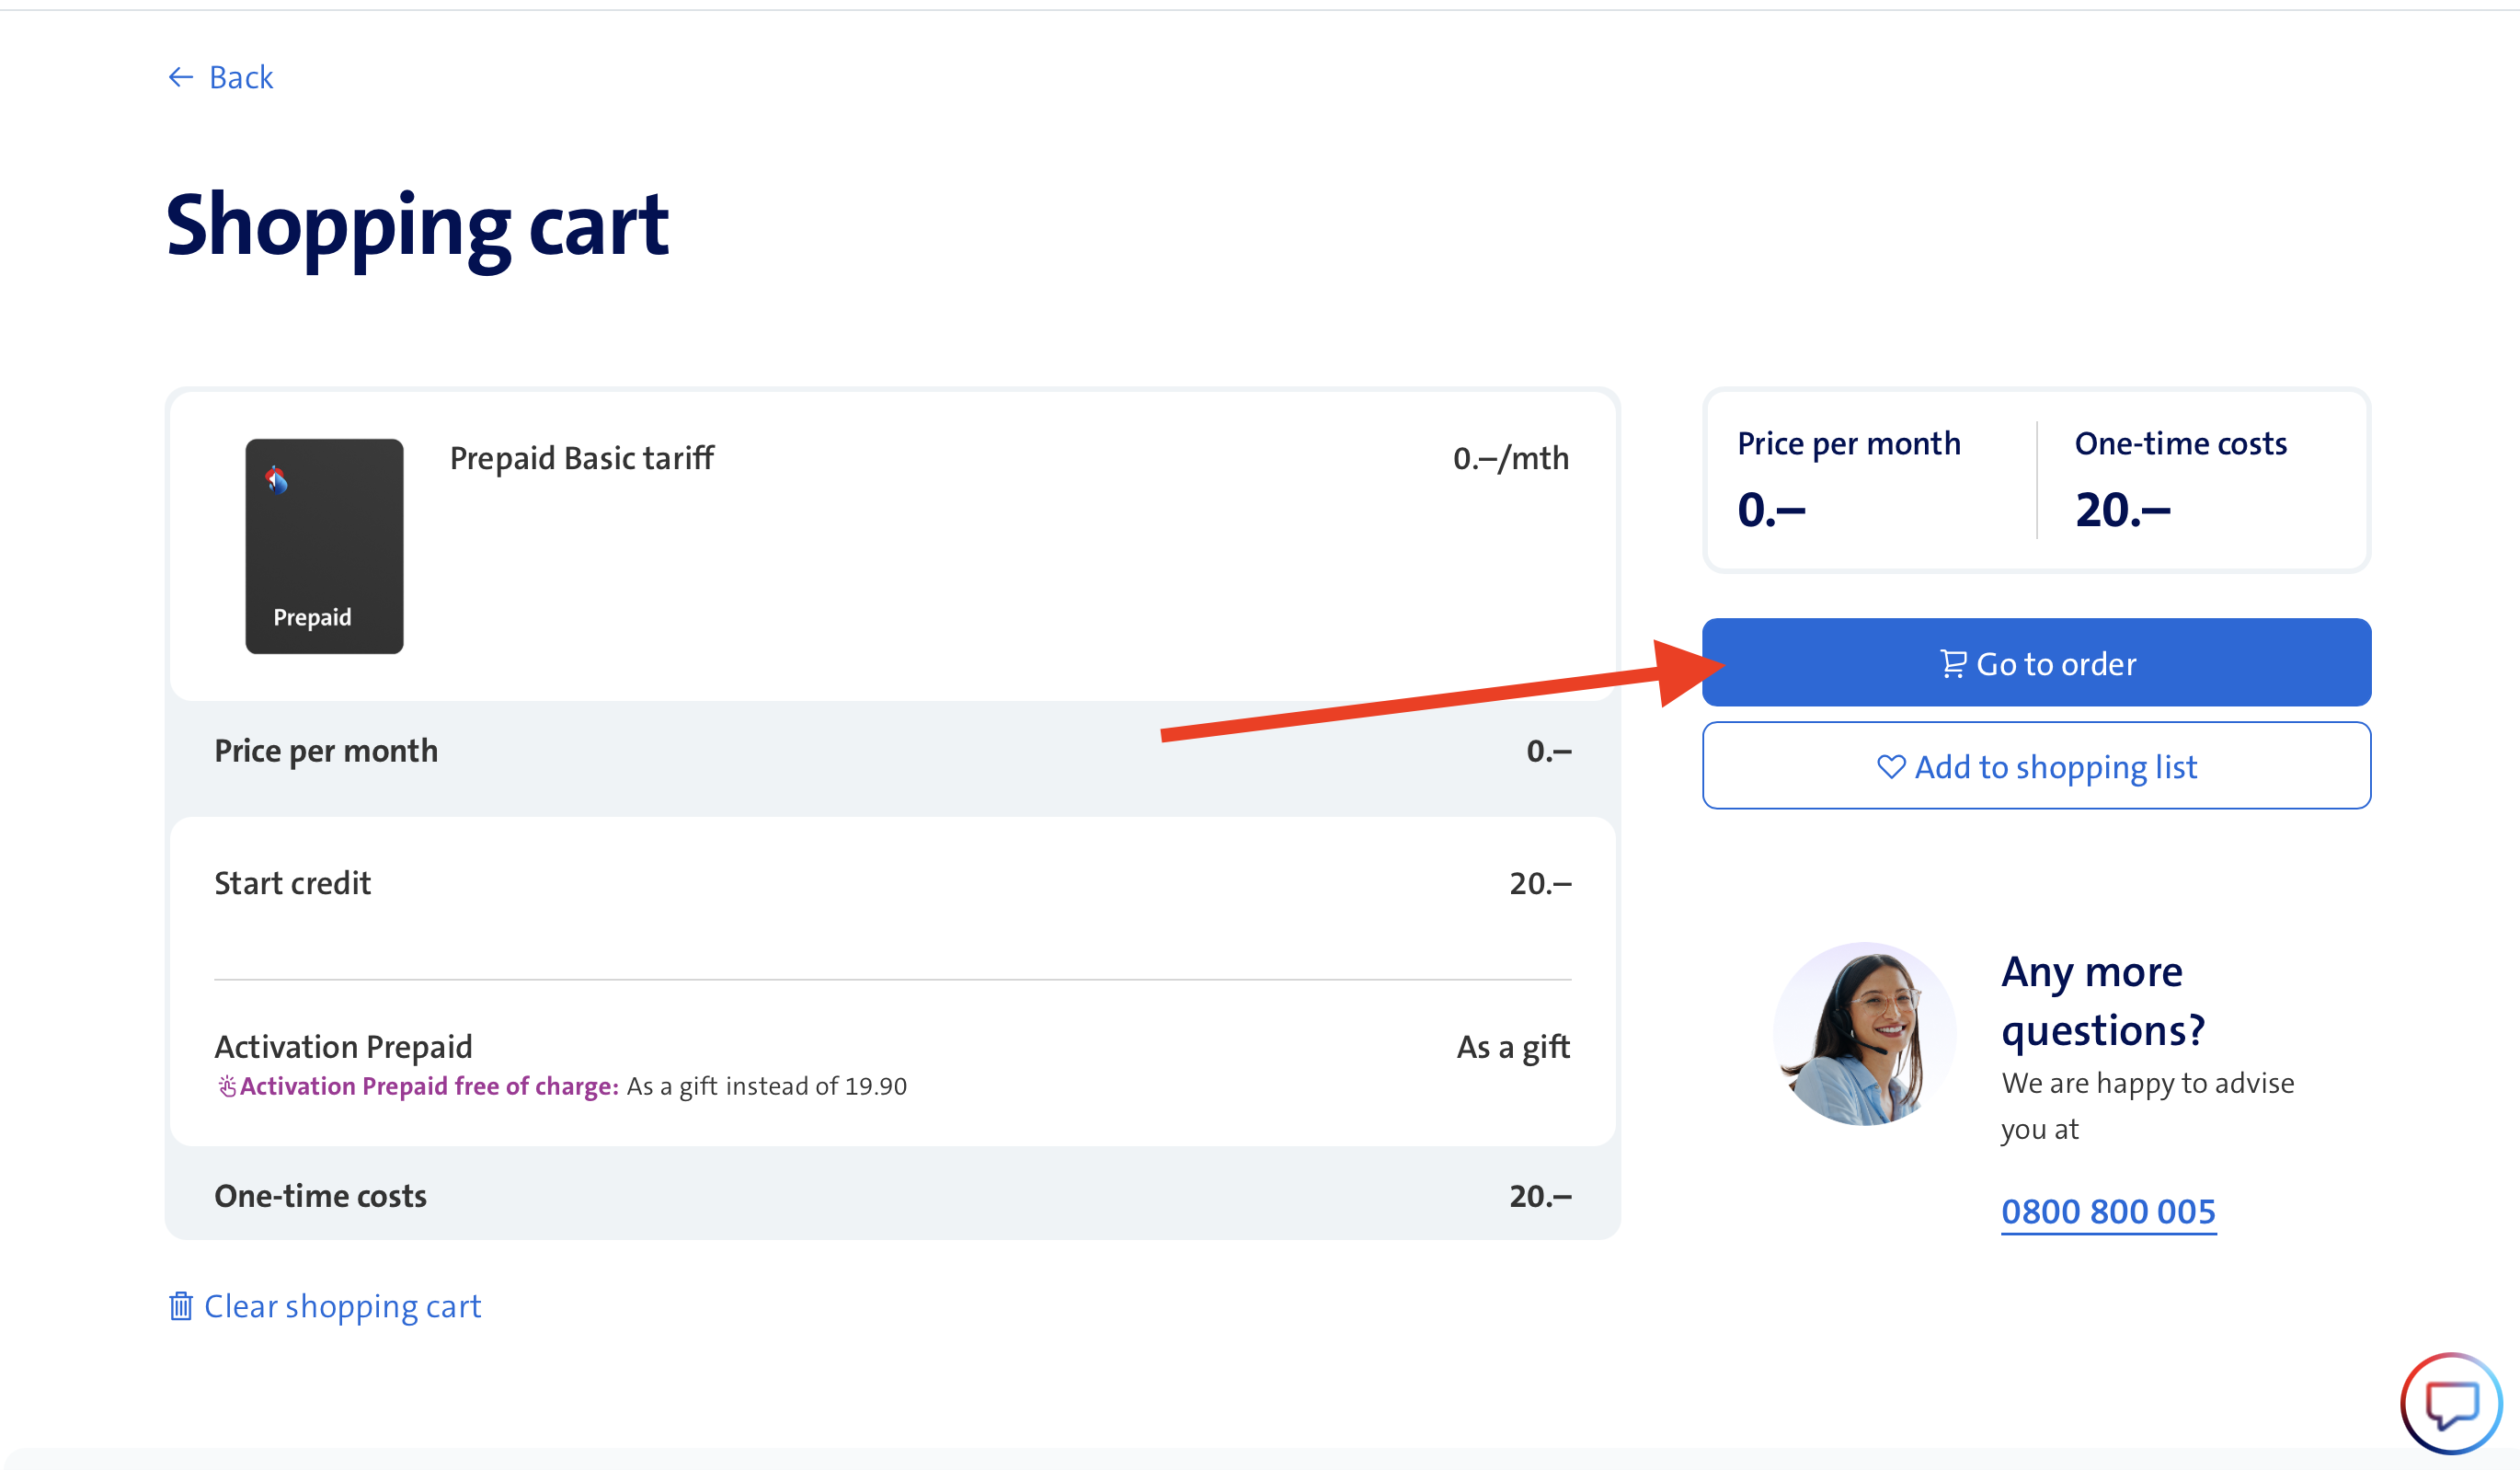Click the Swisscom logo on the Prepaid card

pyautogui.click(x=277, y=482)
